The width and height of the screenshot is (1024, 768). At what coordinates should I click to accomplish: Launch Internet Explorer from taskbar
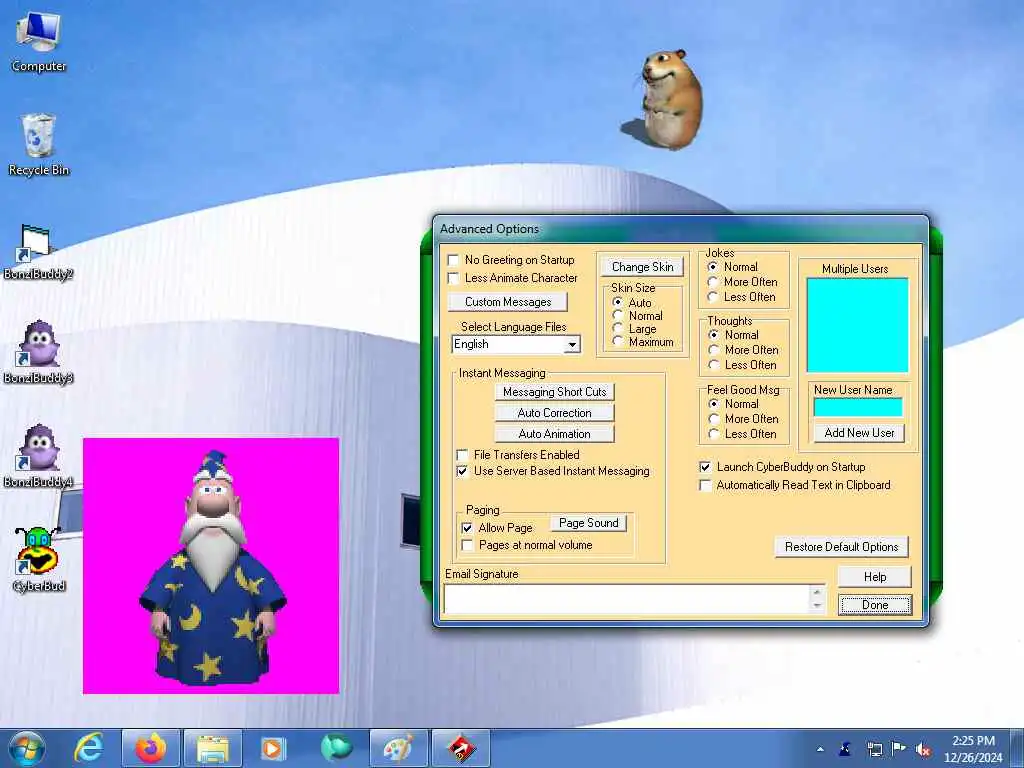89,748
